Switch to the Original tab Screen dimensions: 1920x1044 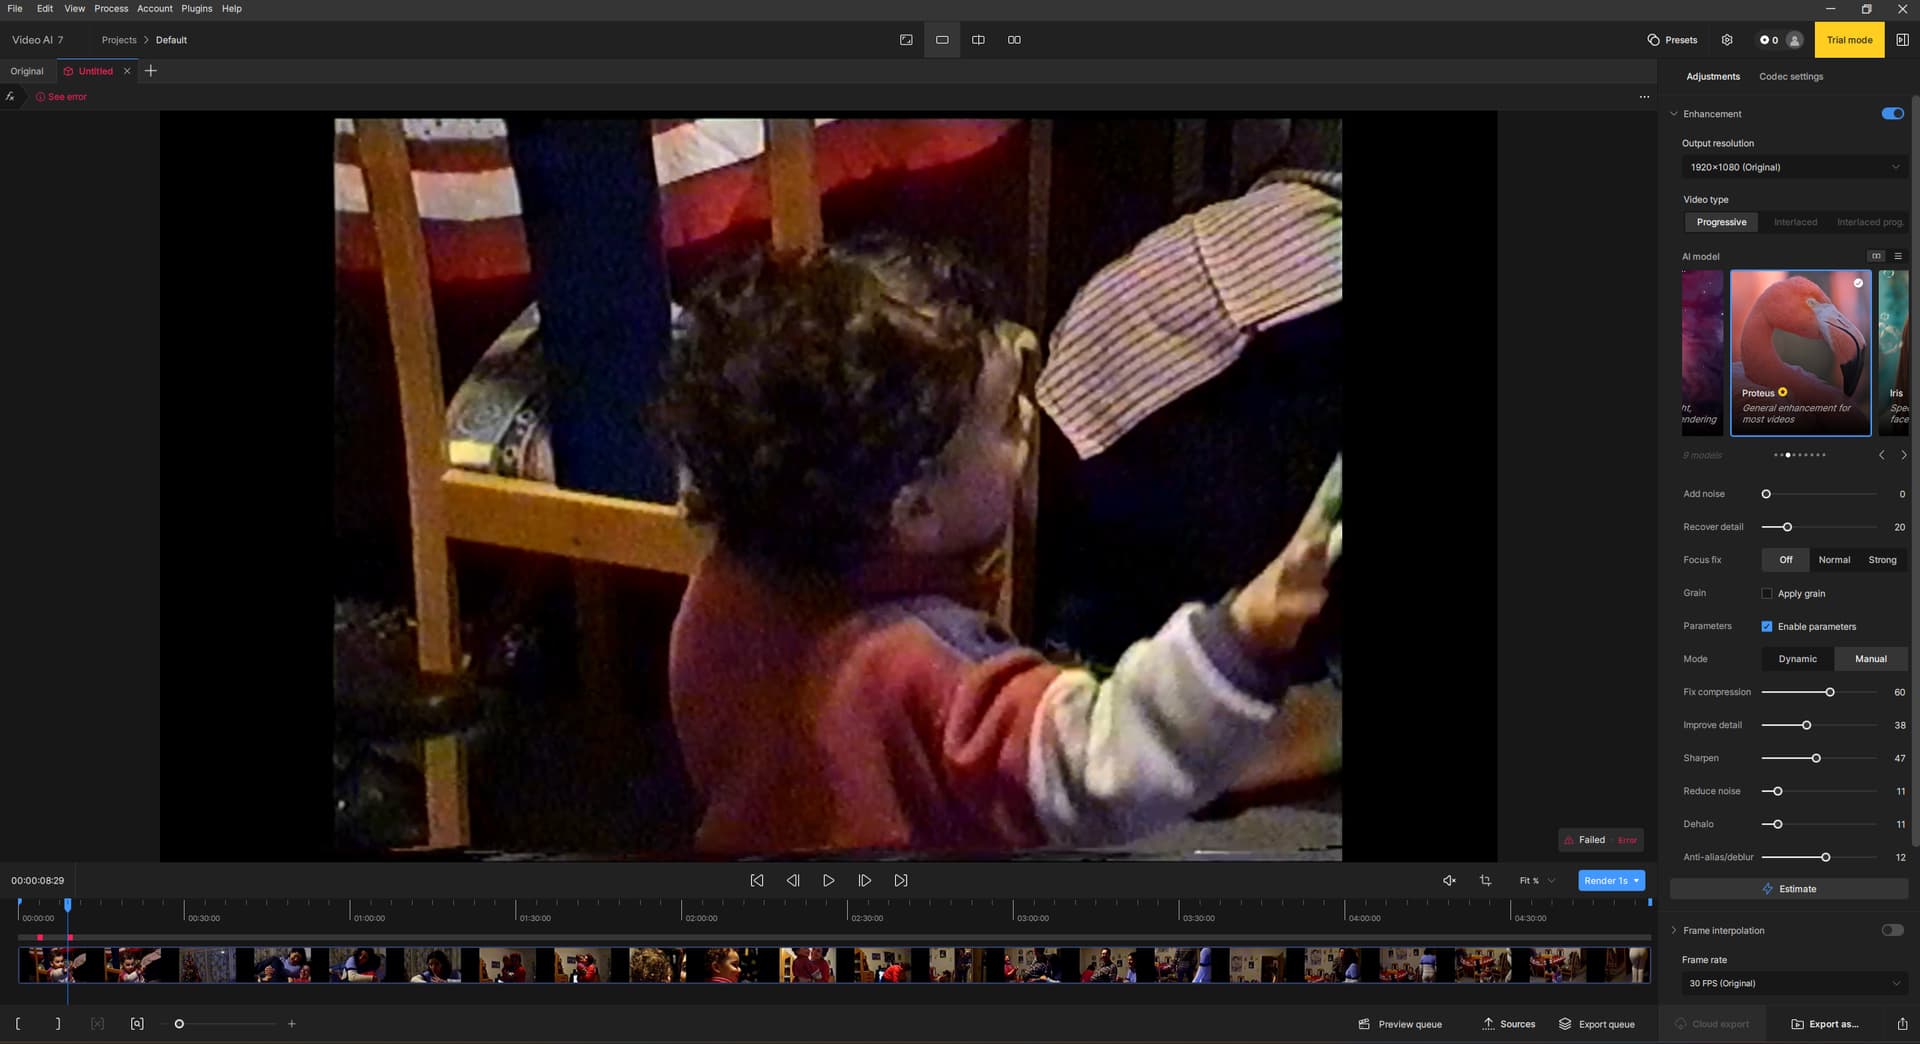pyautogui.click(x=27, y=71)
